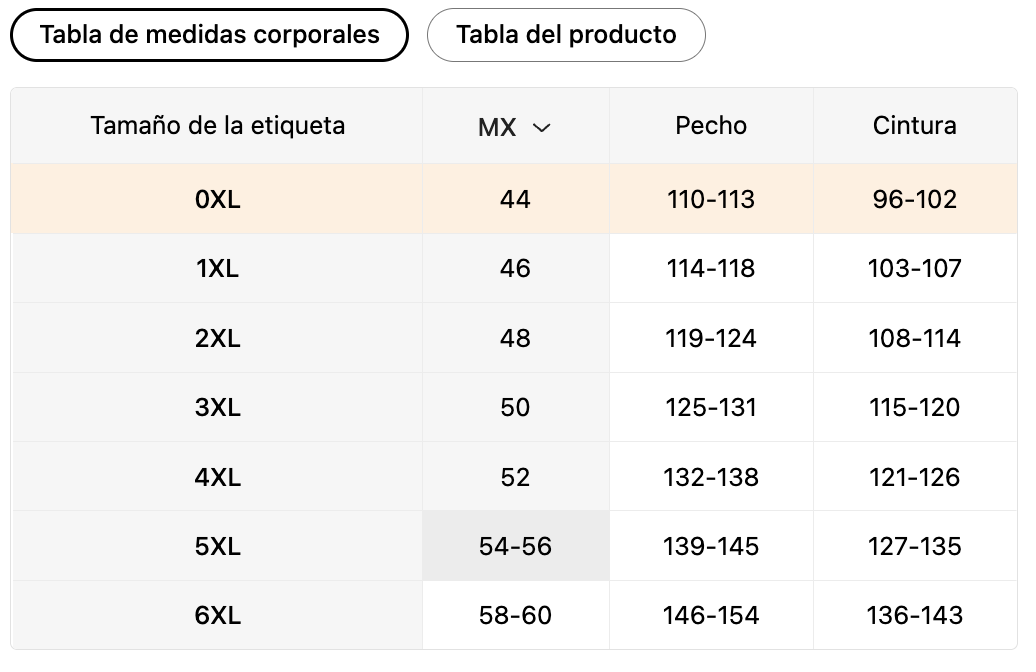Screen dimensions: 1036x672
Task: Switch to Tabla de medidas corporales tab
Action: click(x=209, y=35)
